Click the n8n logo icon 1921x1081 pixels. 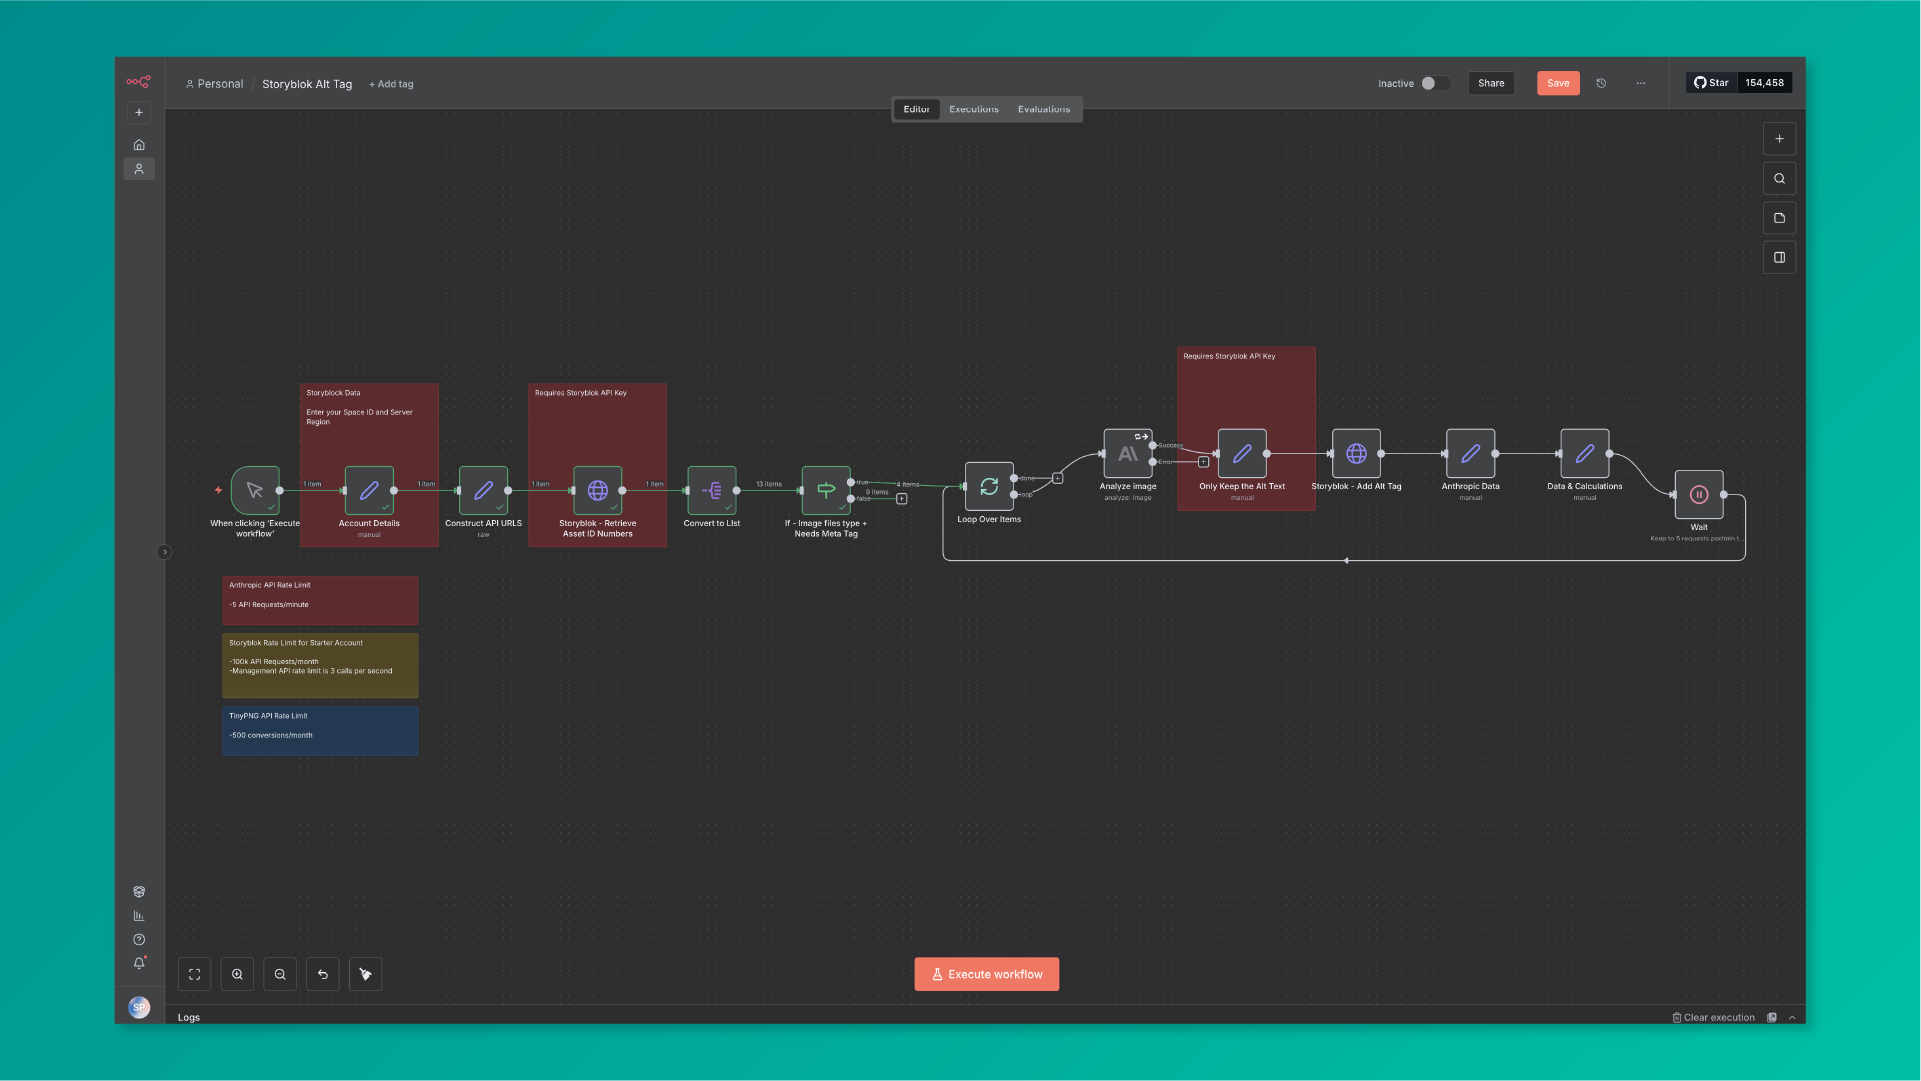pyautogui.click(x=138, y=82)
